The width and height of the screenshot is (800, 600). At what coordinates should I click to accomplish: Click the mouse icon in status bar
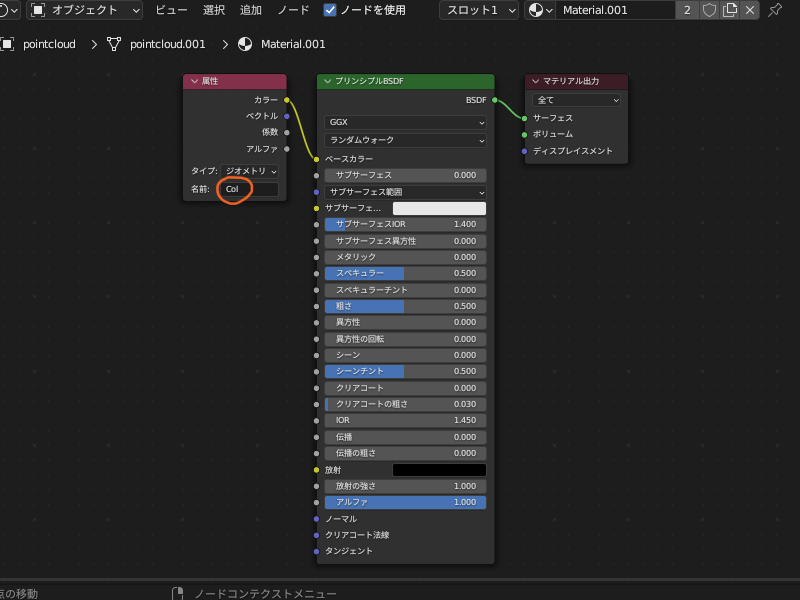[177, 593]
